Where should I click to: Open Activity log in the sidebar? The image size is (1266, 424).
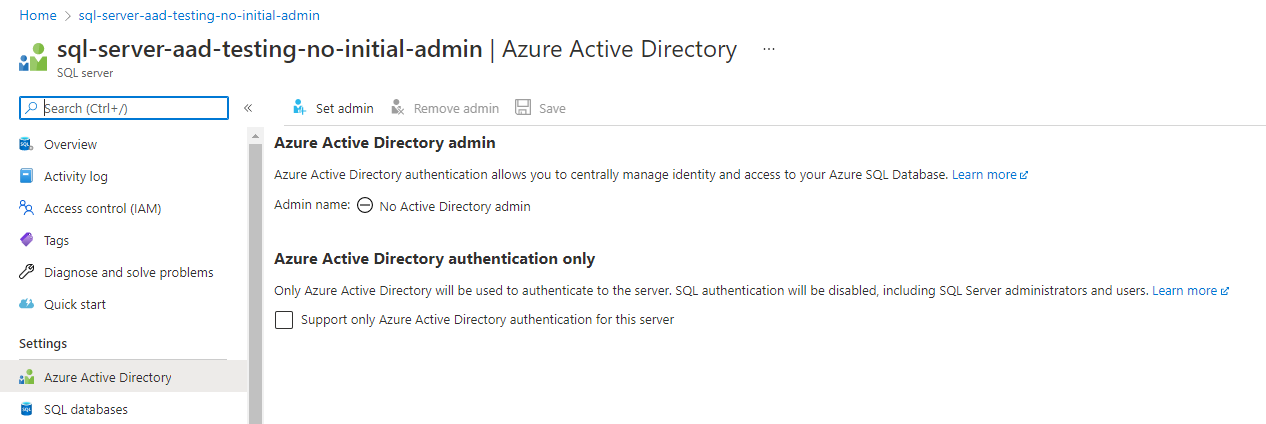point(76,177)
